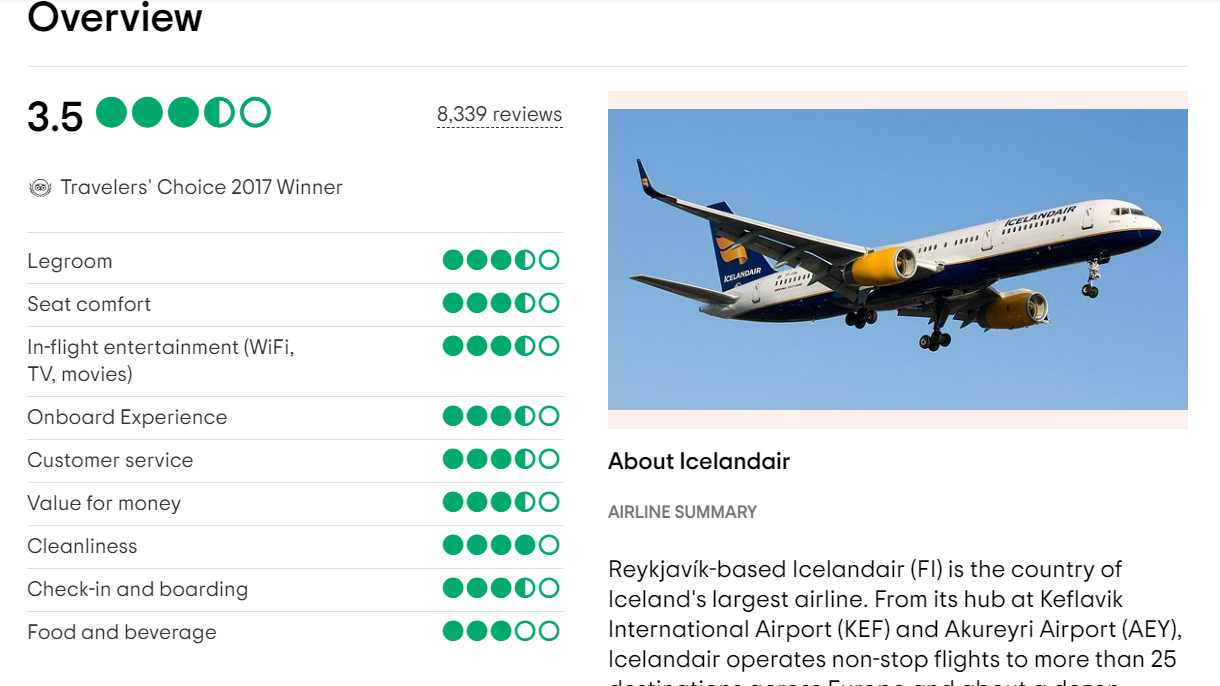Click the In-flight entertainment rating bubbles

point(501,346)
